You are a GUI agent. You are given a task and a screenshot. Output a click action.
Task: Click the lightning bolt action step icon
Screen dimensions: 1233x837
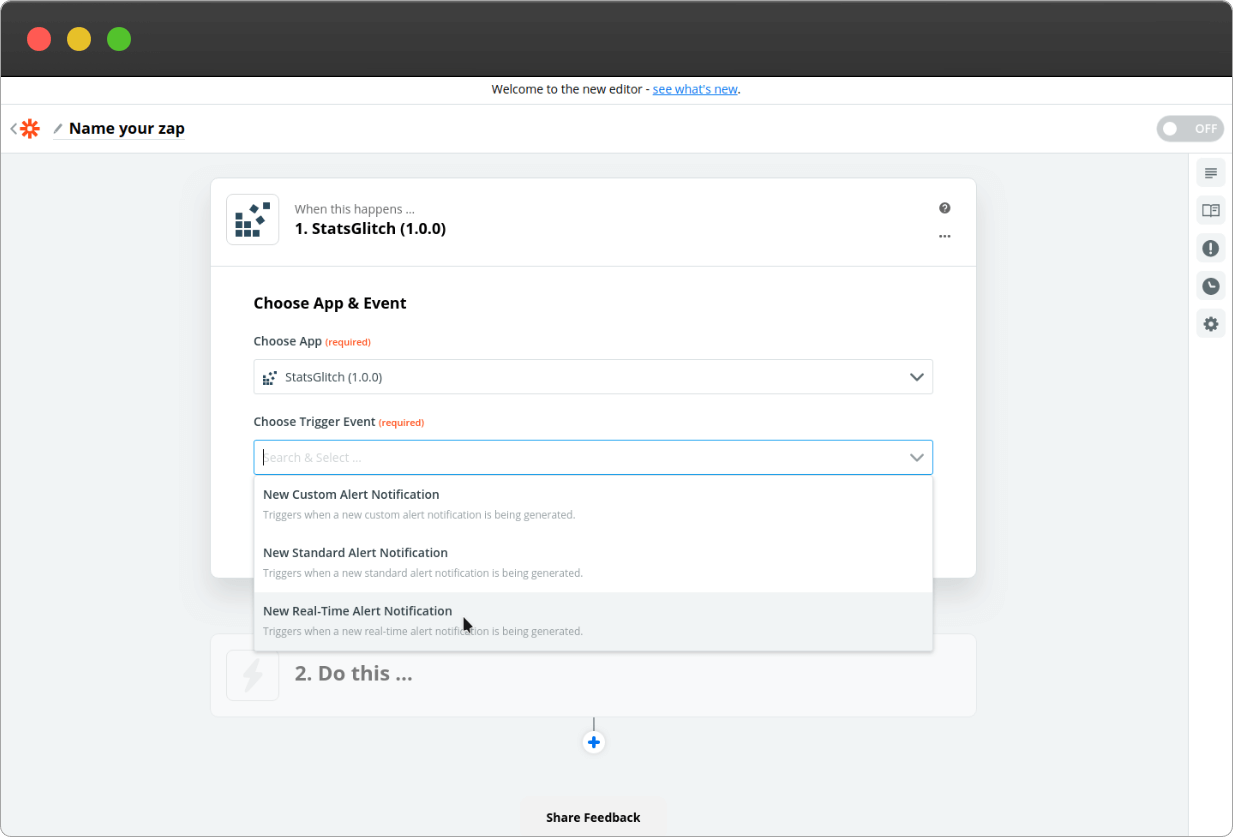252,675
